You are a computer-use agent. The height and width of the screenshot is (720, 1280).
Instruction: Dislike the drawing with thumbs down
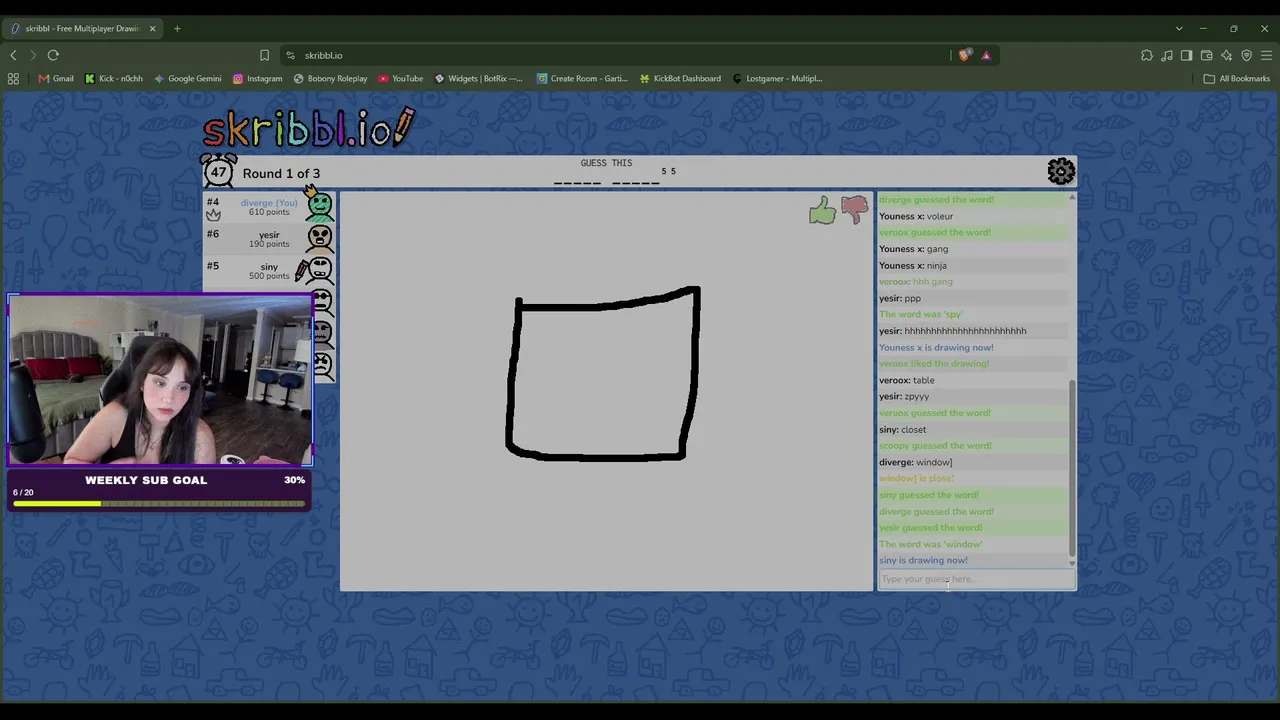pyautogui.click(x=855, y=210)
